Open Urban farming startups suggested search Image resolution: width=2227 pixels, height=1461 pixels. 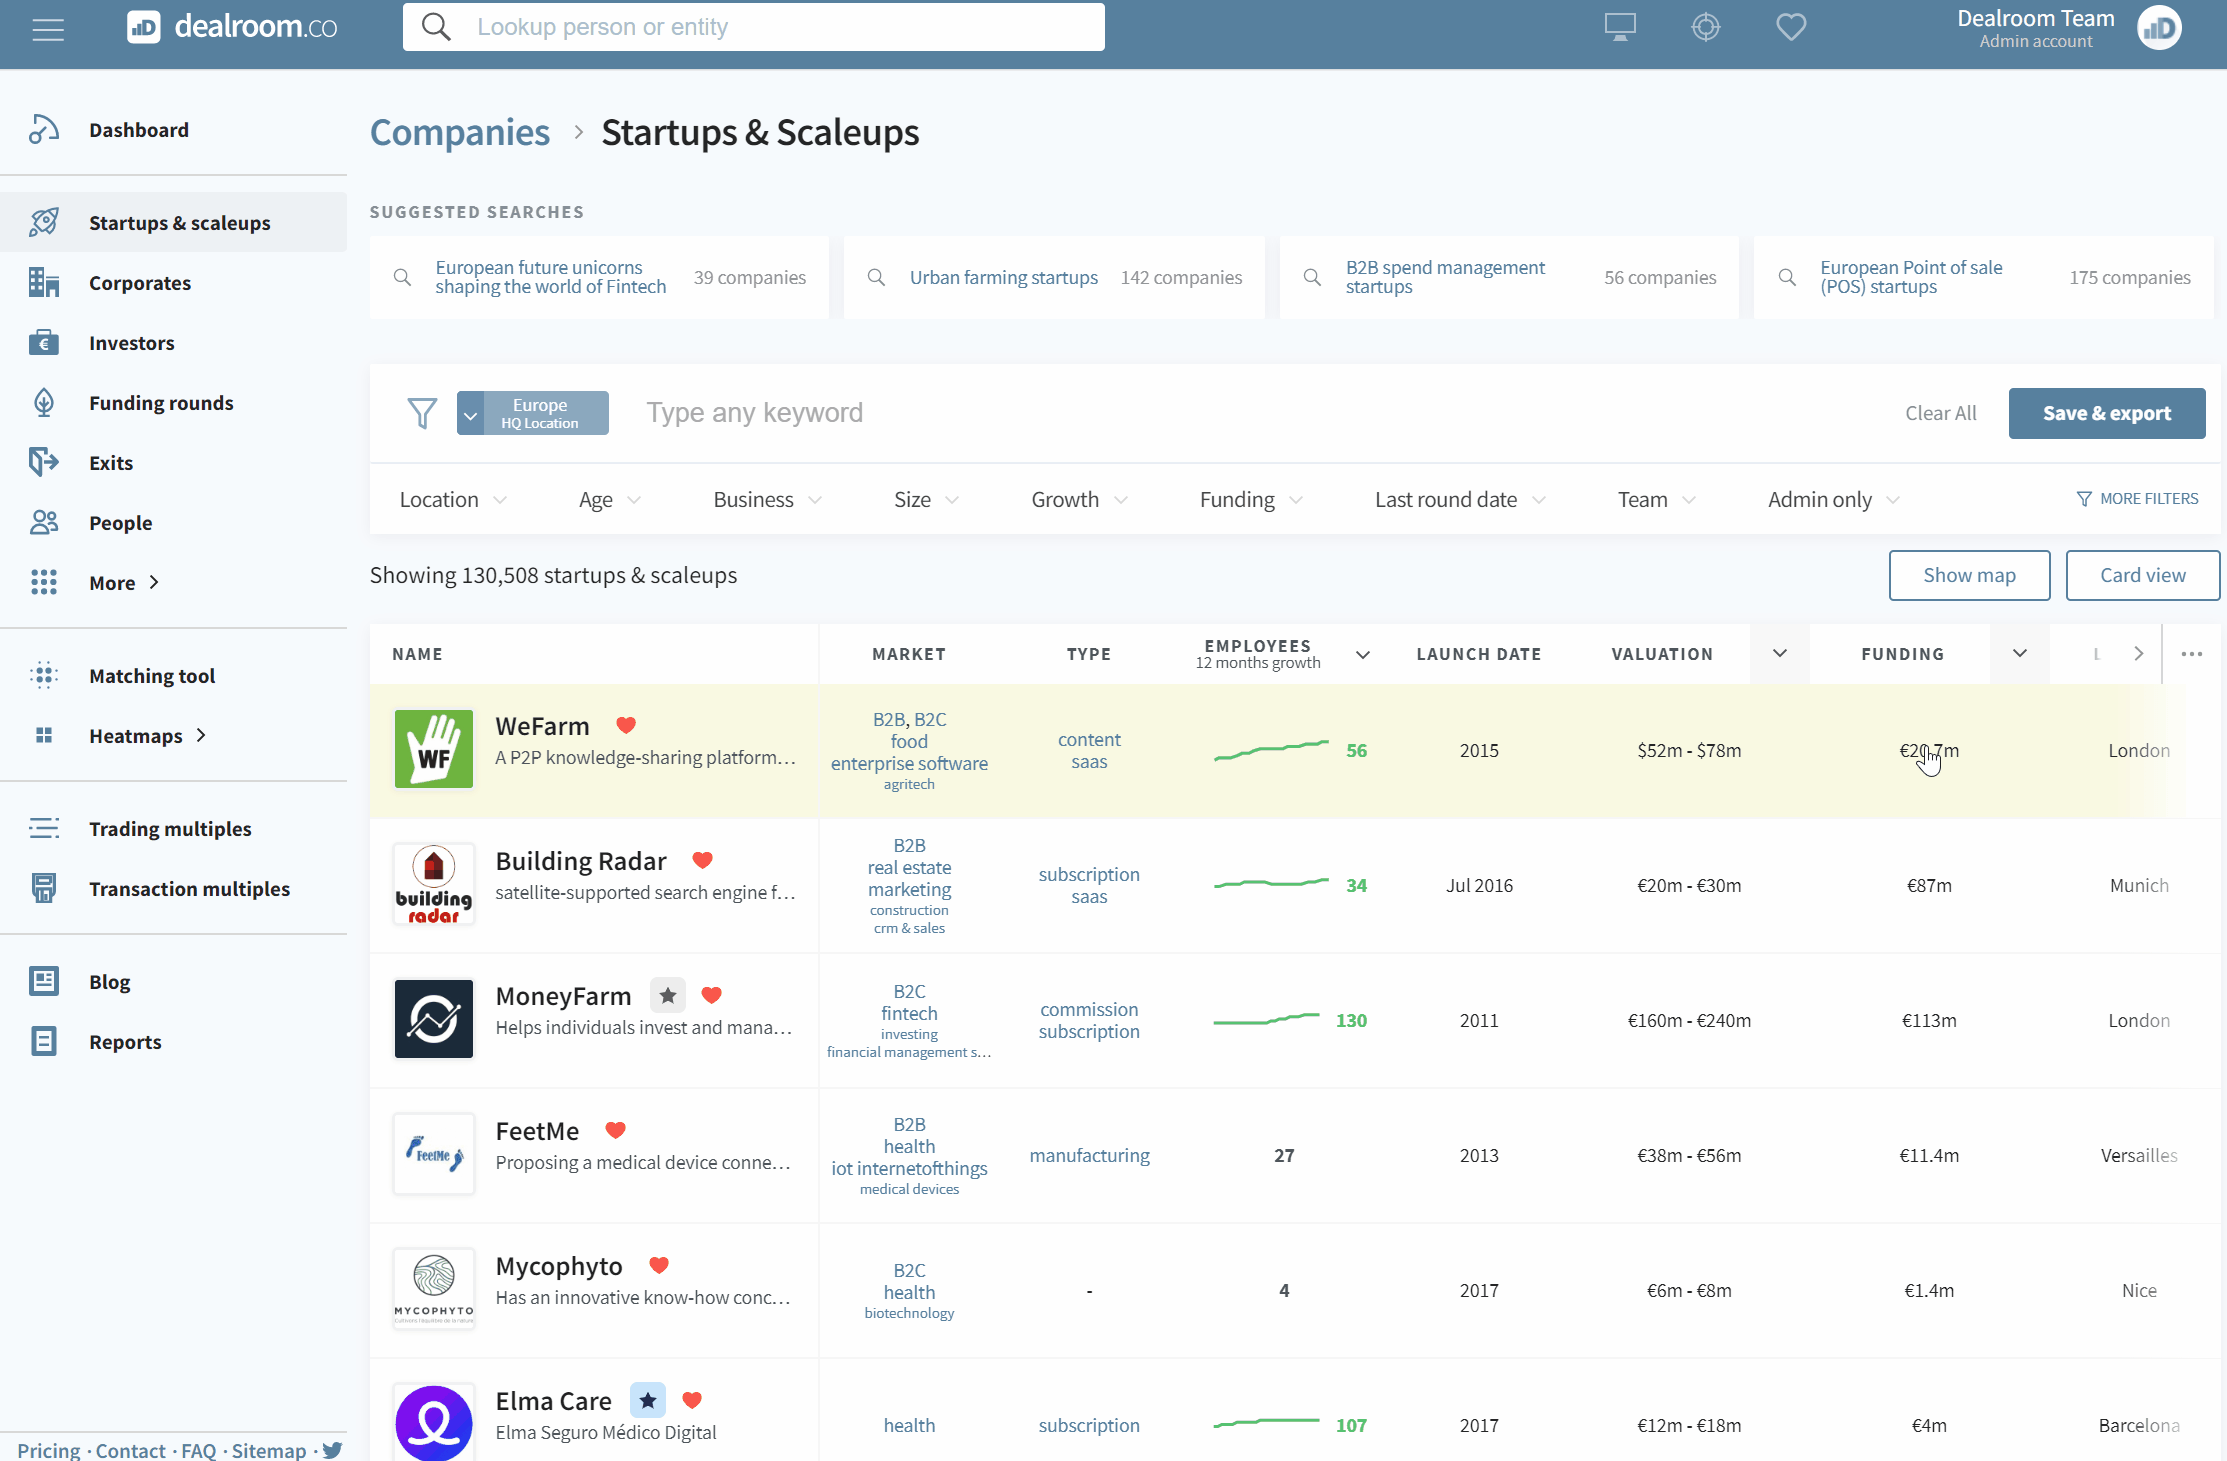[1054, 277]
